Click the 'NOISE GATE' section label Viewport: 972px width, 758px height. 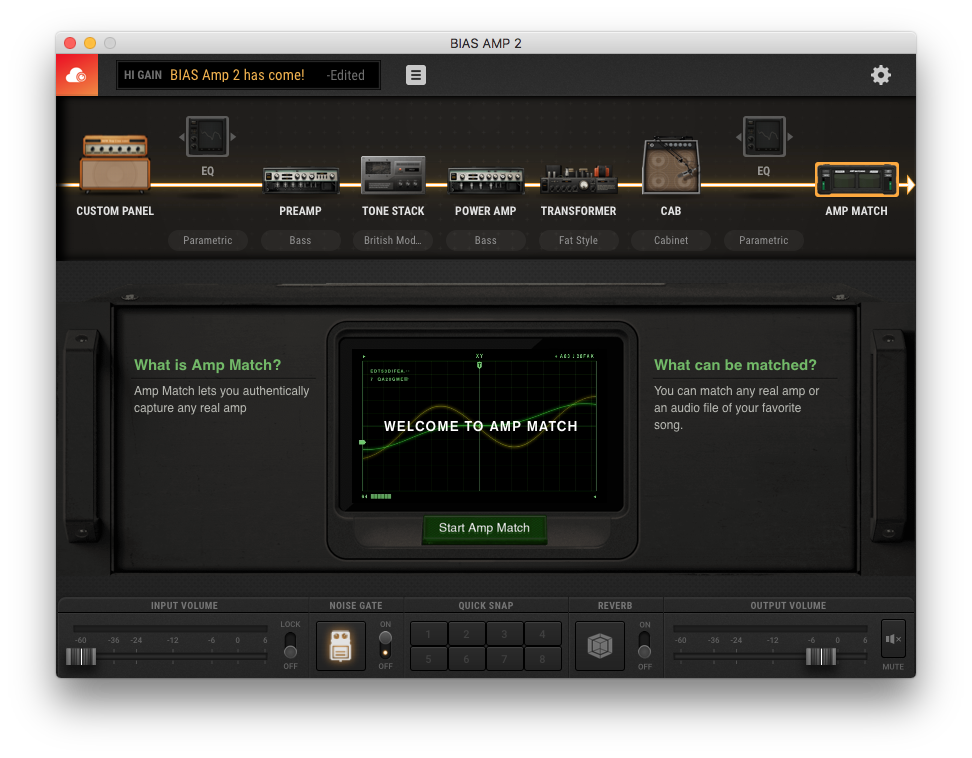(x=356, y=606)
